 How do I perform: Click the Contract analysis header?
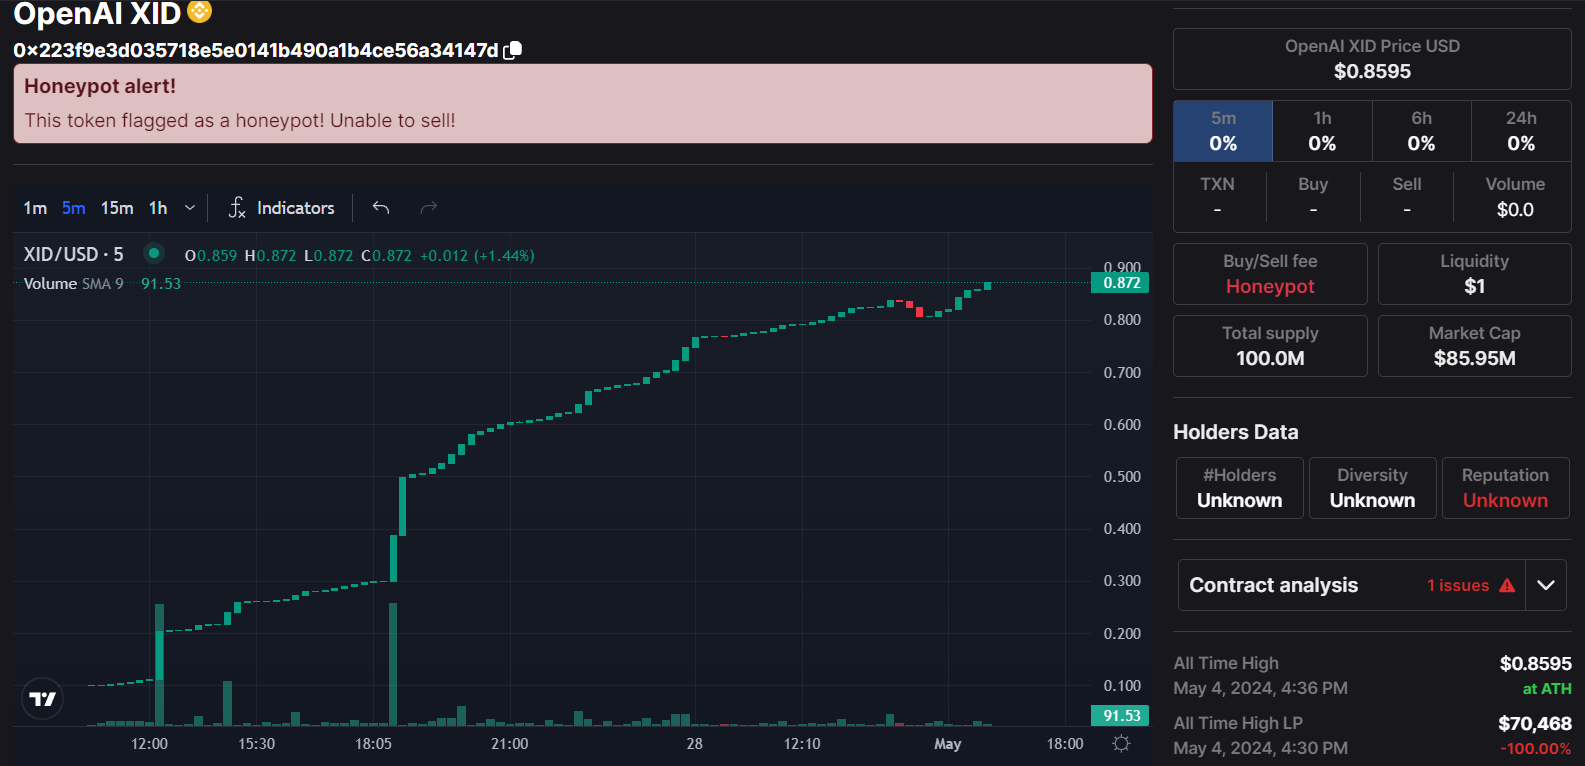[x=1273, y=585]
